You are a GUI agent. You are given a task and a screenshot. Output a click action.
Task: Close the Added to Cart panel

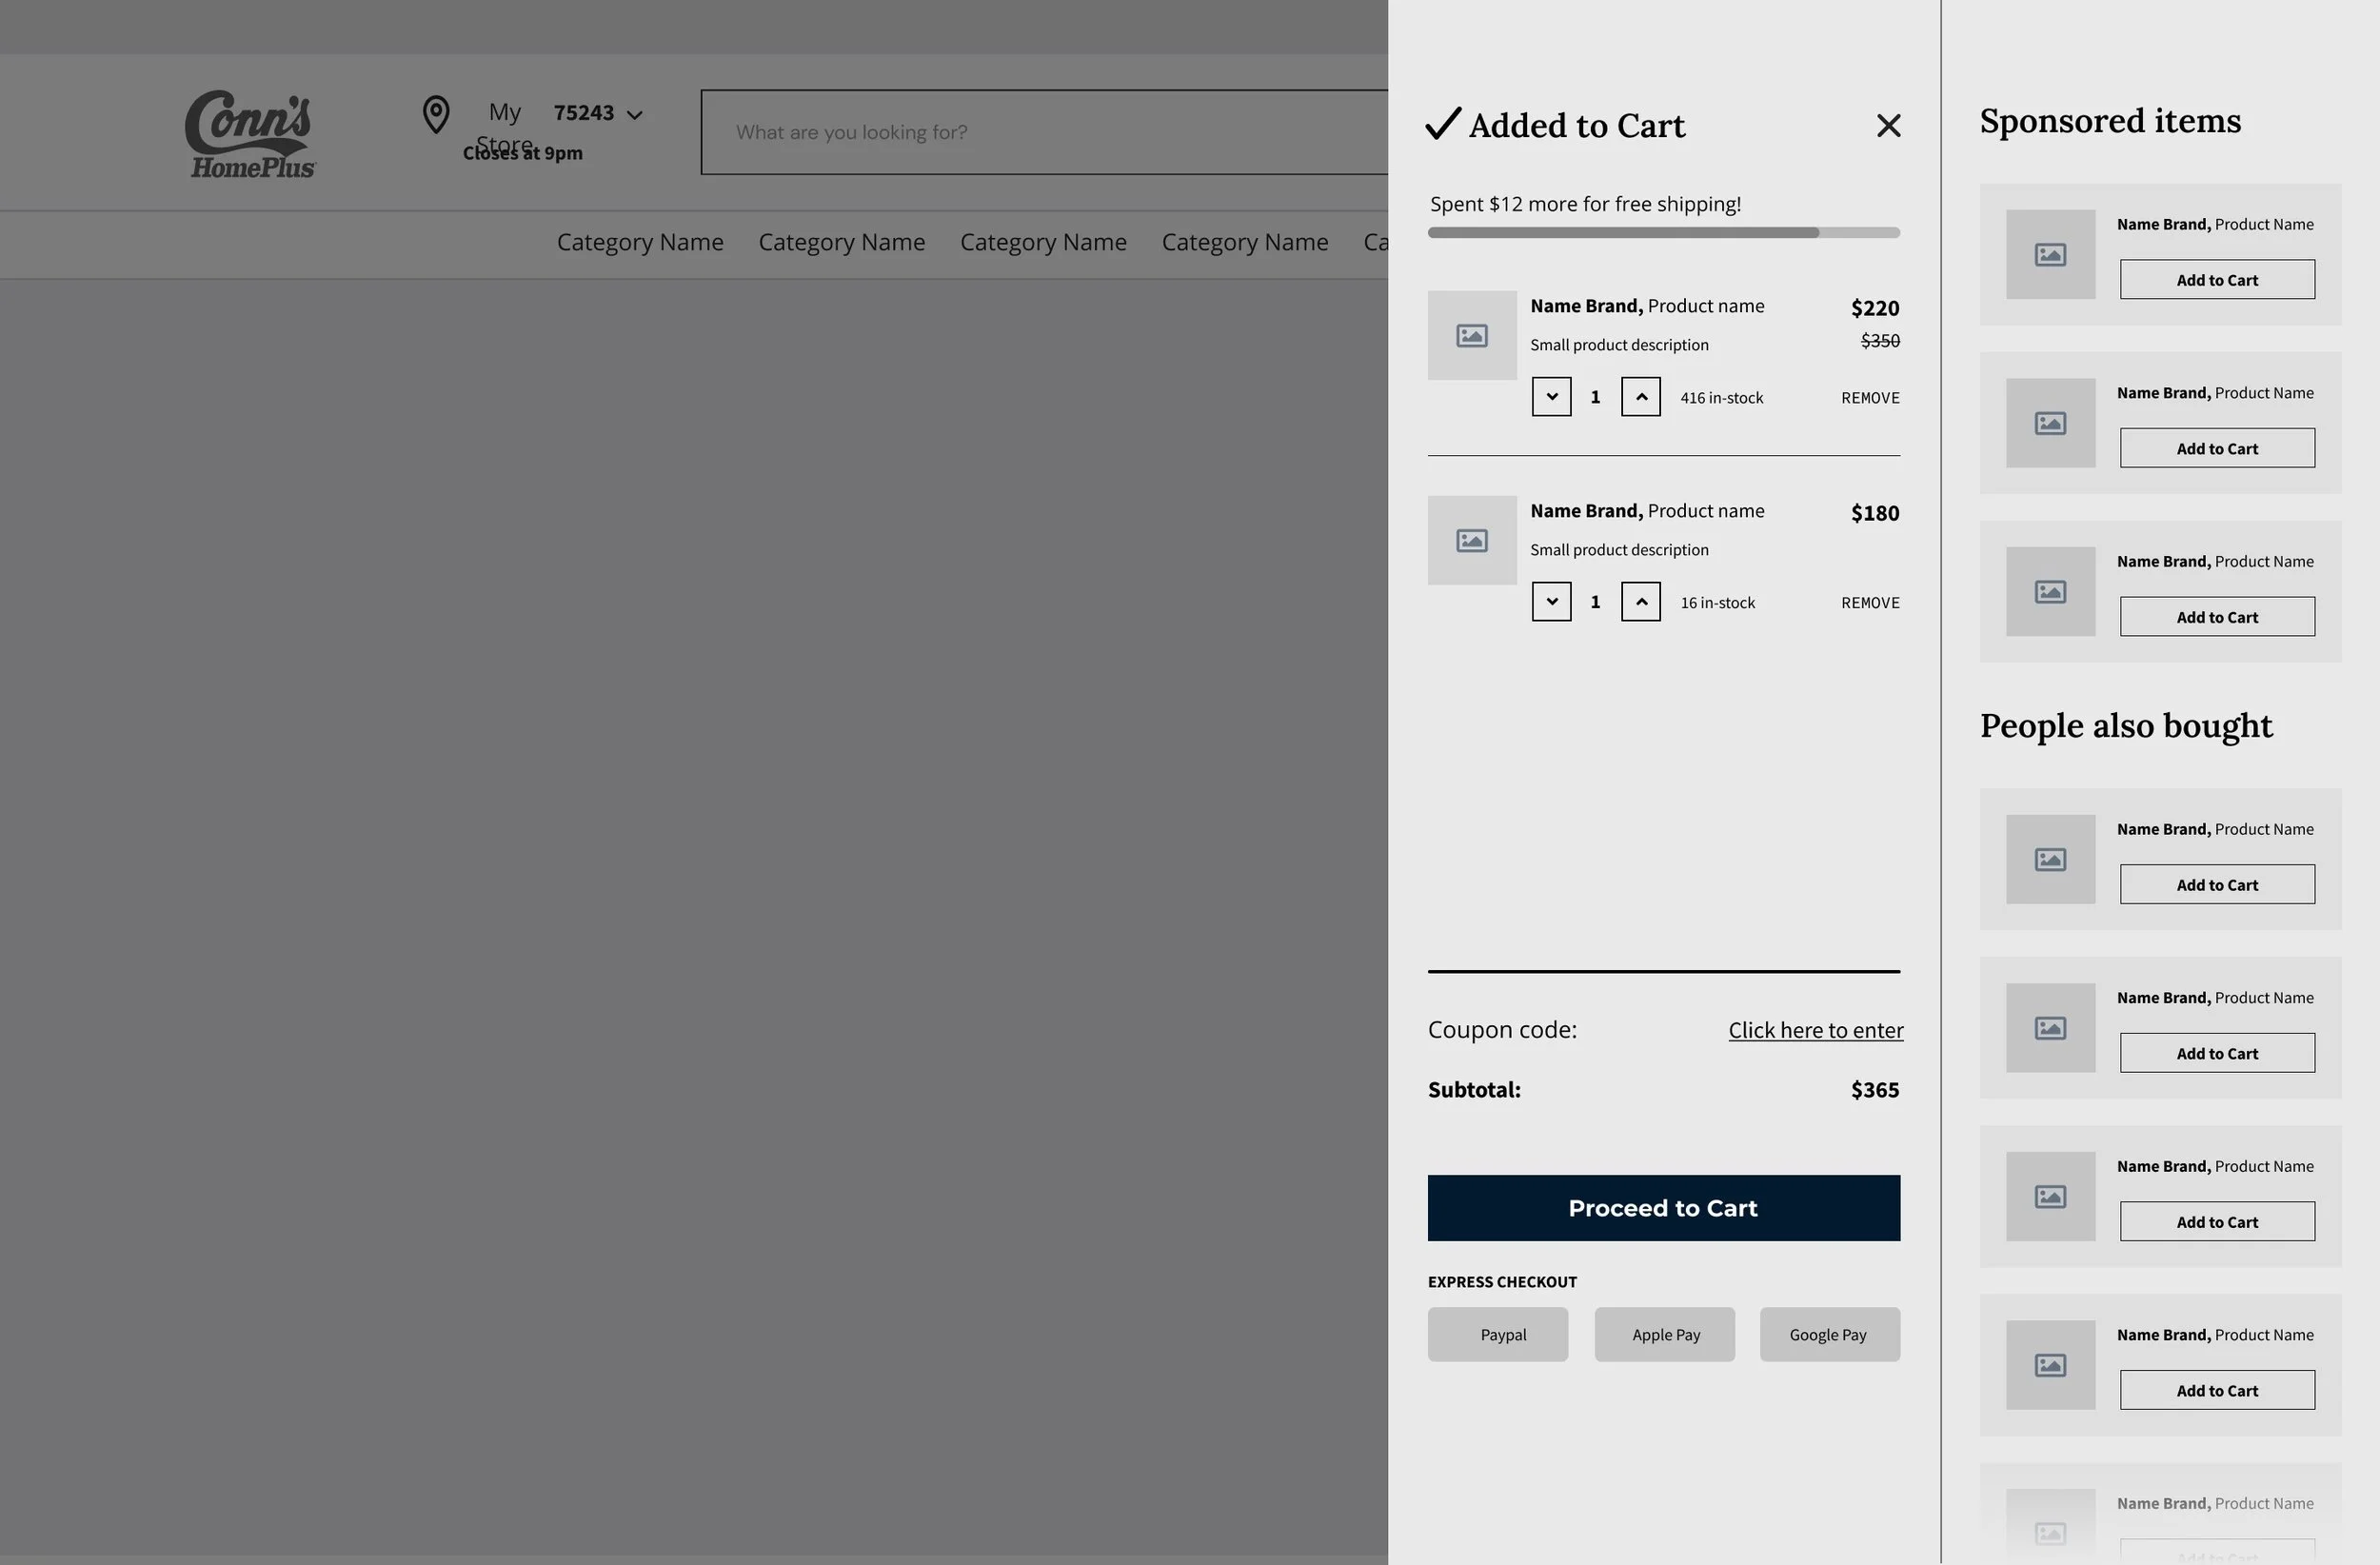tap(1888, 126)
